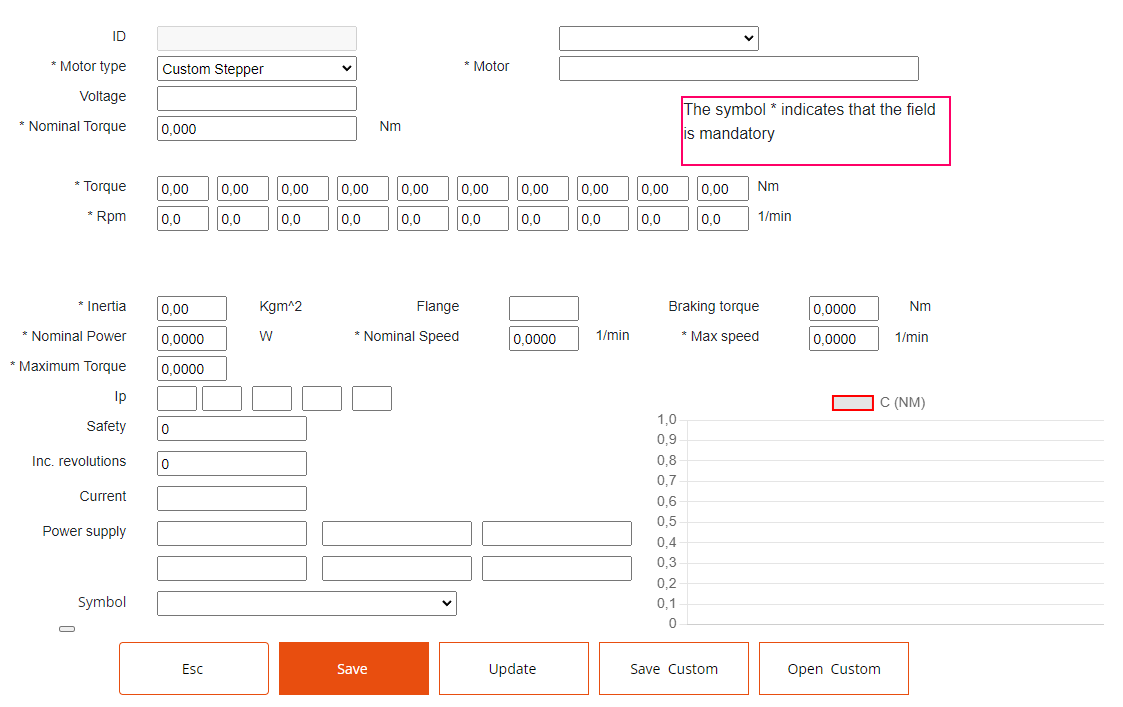Click Open Custom button
Screen dimensions: 1123x707
click(833, 669)
